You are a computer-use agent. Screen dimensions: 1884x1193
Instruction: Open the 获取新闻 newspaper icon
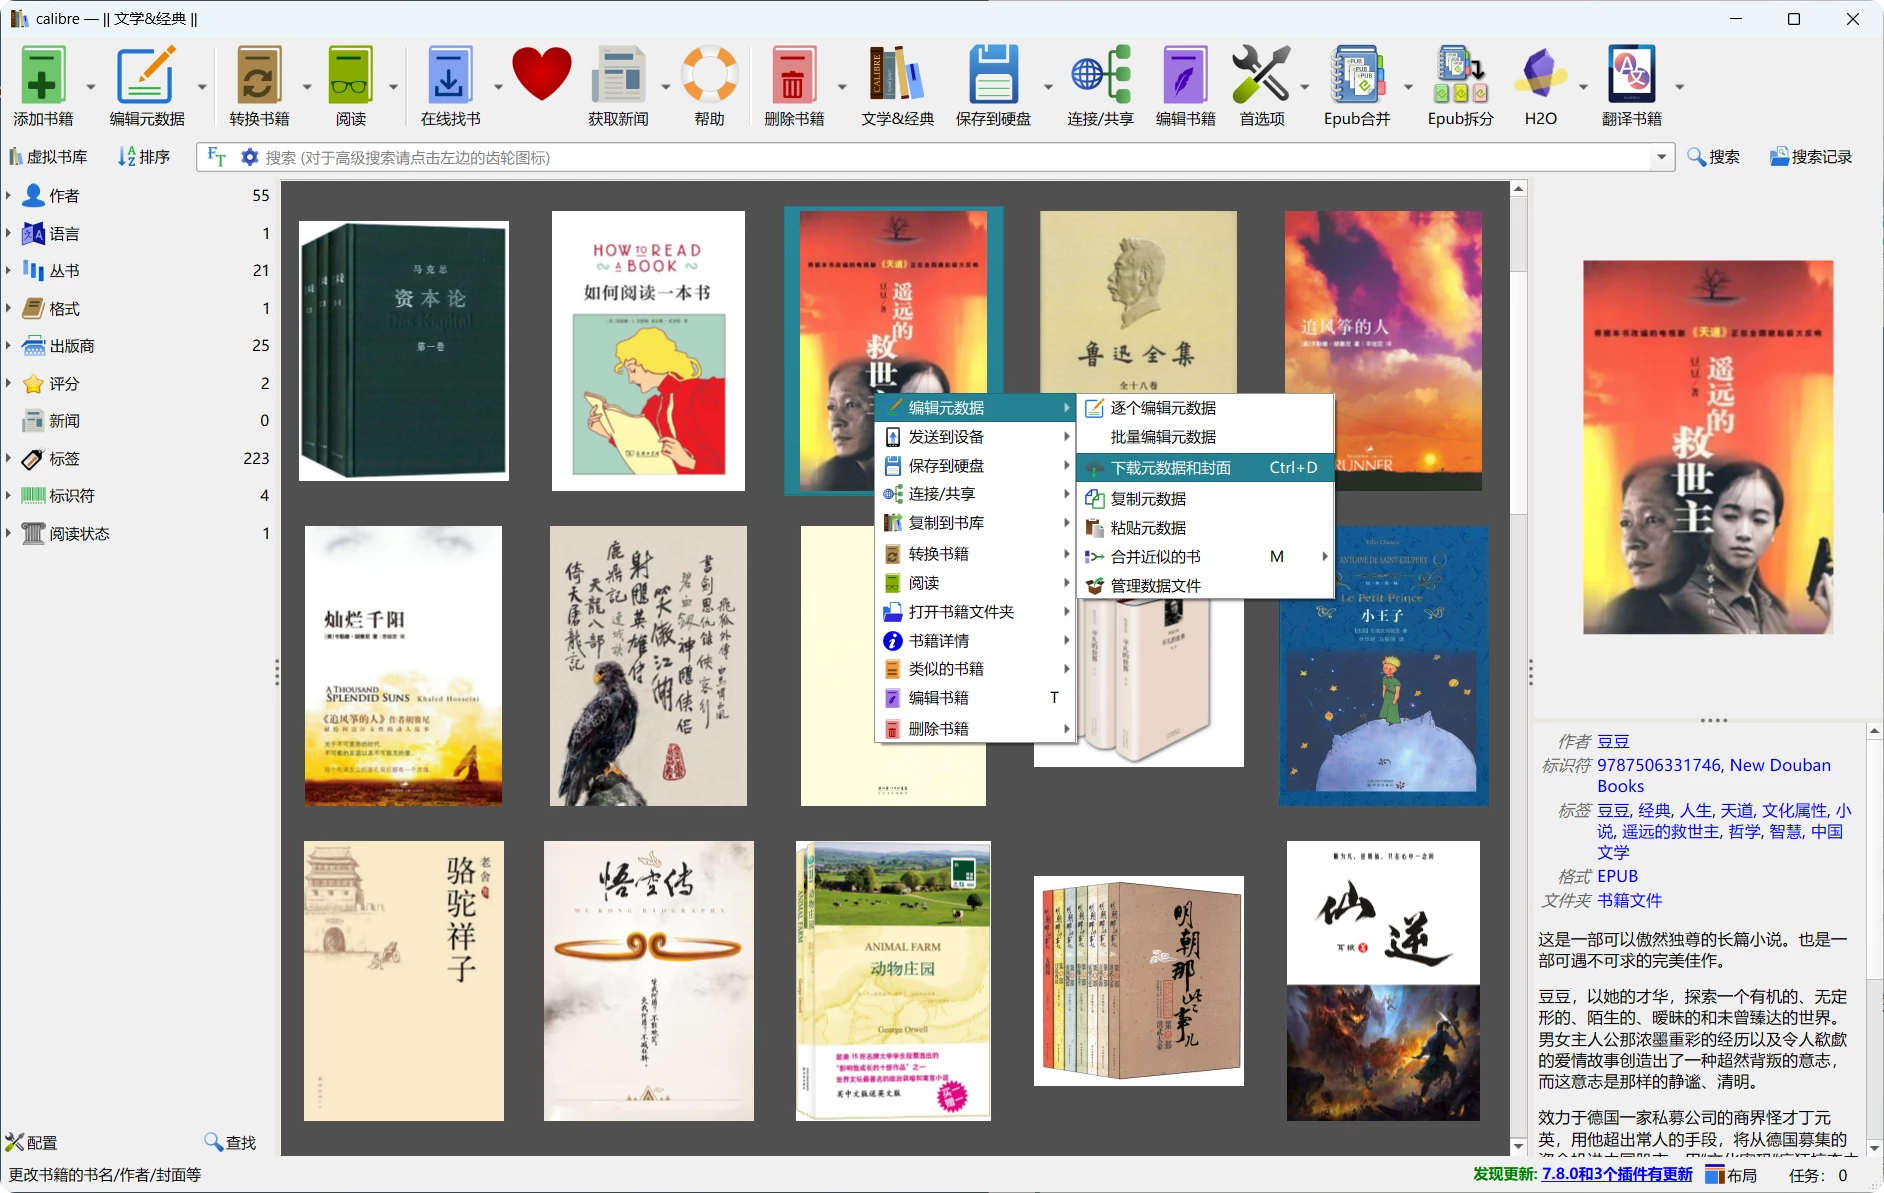618,75
